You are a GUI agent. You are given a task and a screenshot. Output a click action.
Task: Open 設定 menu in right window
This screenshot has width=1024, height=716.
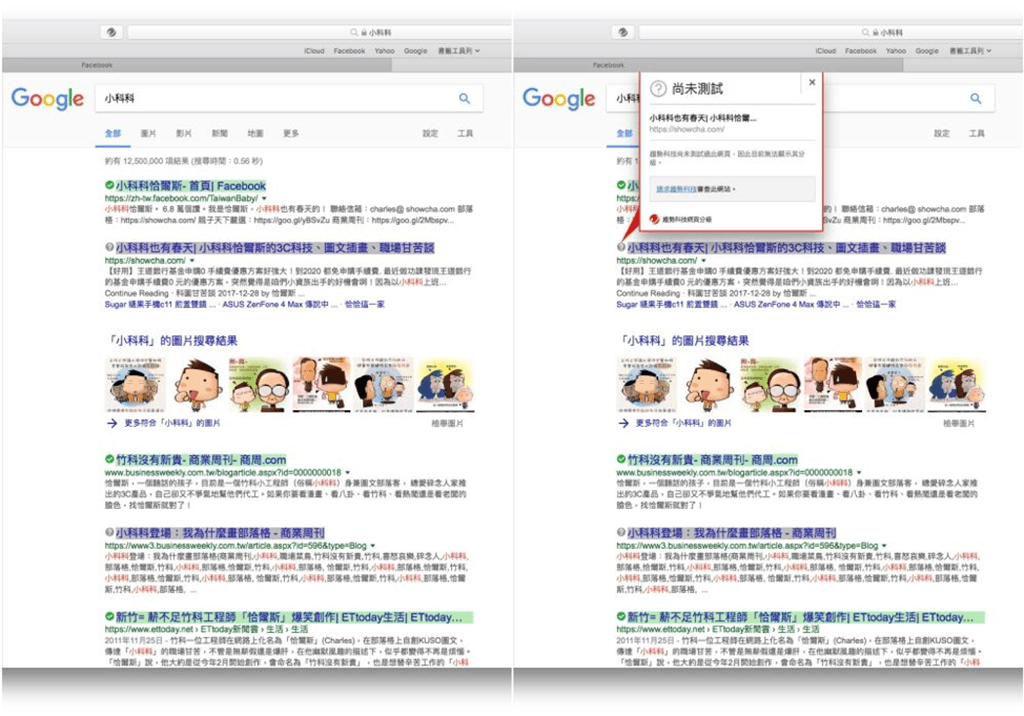[x=942, y=133]
